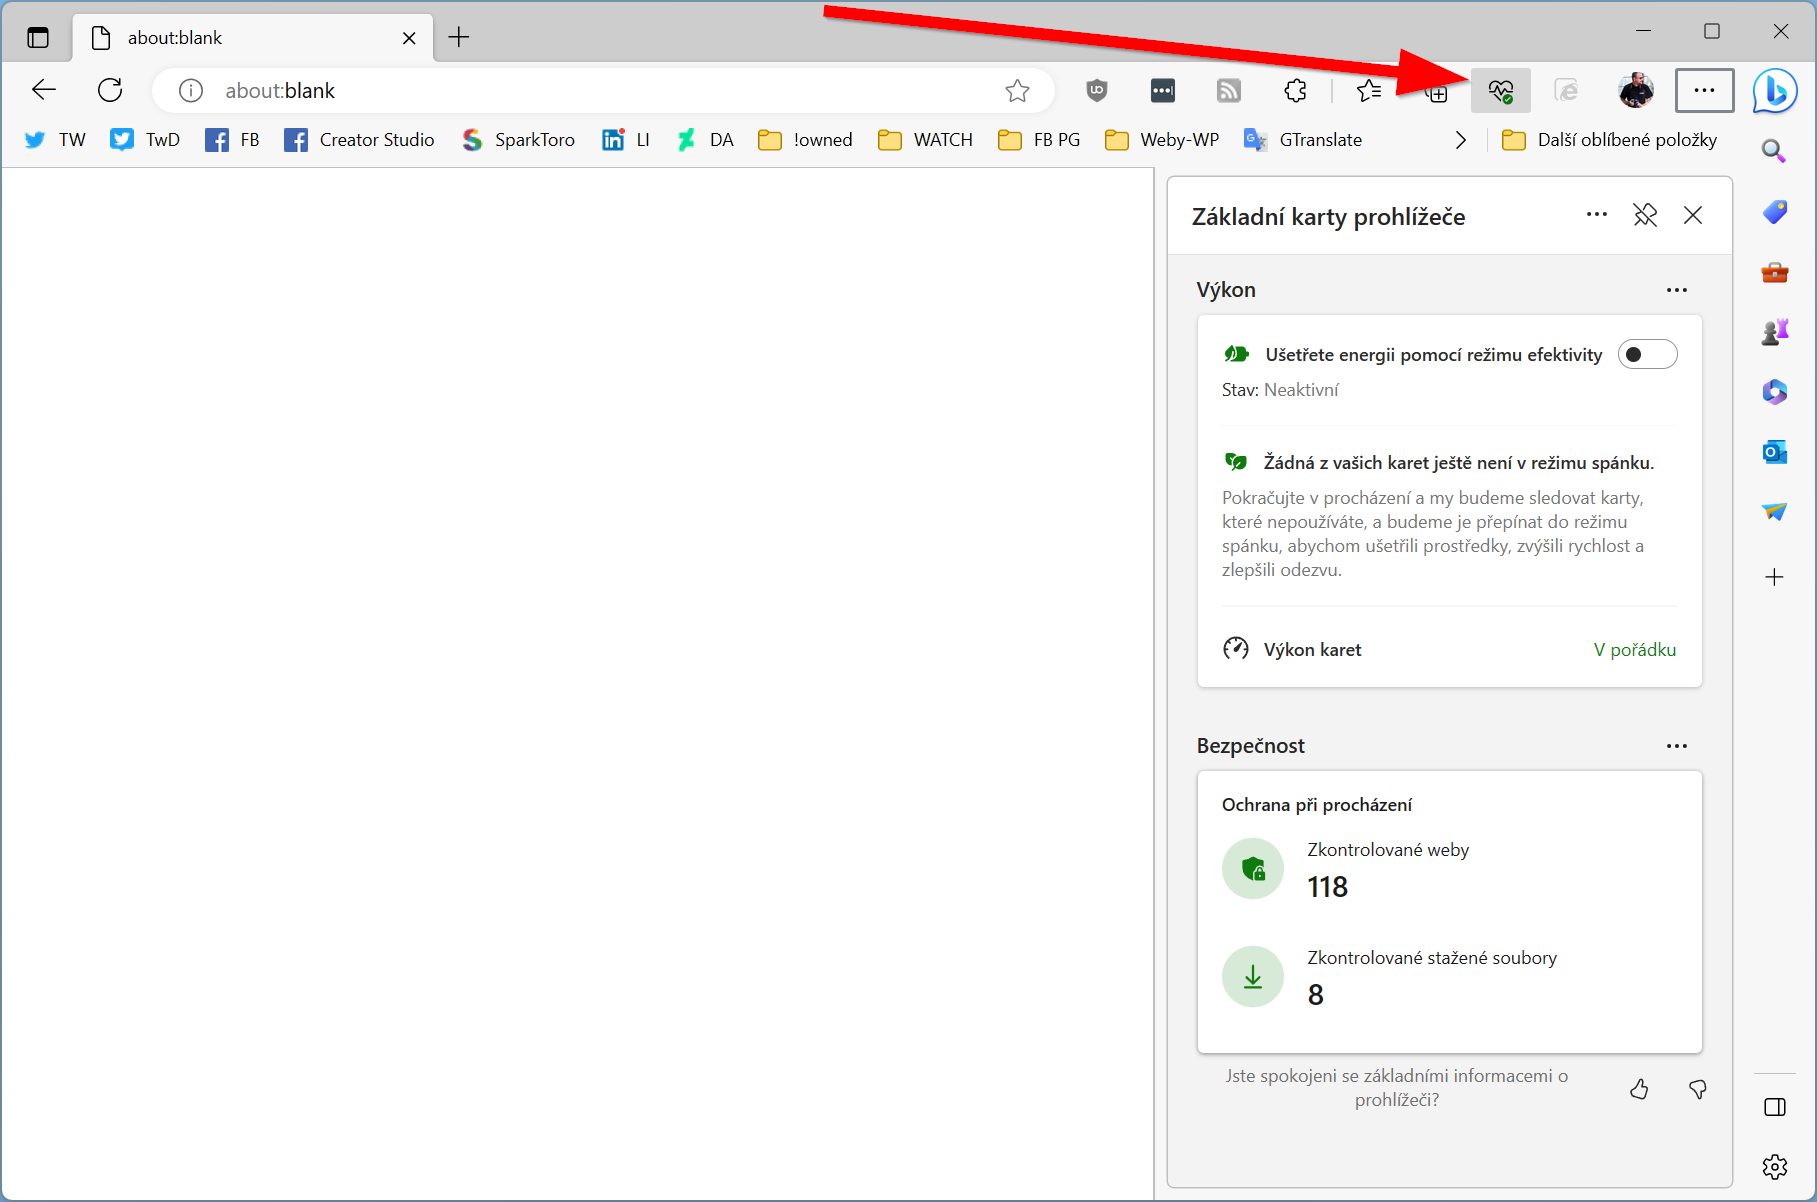Open Další oblíbené položky folder

pyautogui.click(x=1610, y=140)
